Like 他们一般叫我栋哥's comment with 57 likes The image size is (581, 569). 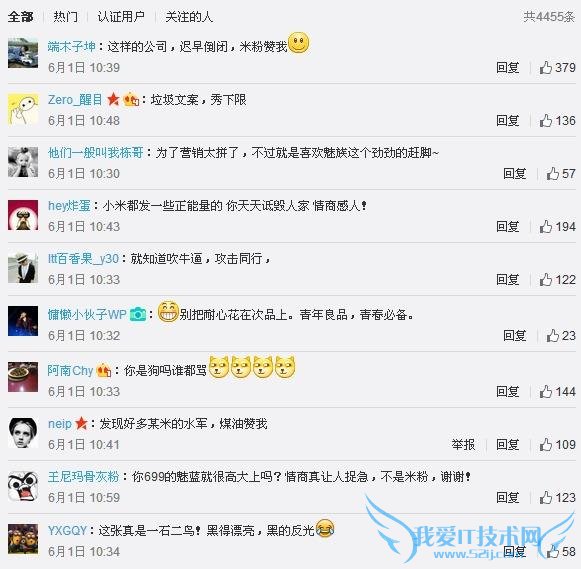pyautogui.click(x=552, y=173)
